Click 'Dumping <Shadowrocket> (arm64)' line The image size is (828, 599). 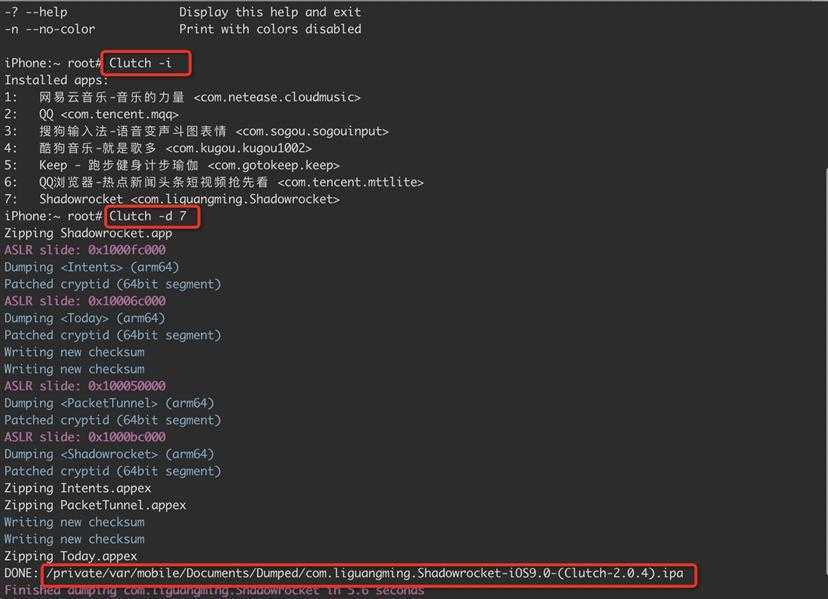pos(109,454)
